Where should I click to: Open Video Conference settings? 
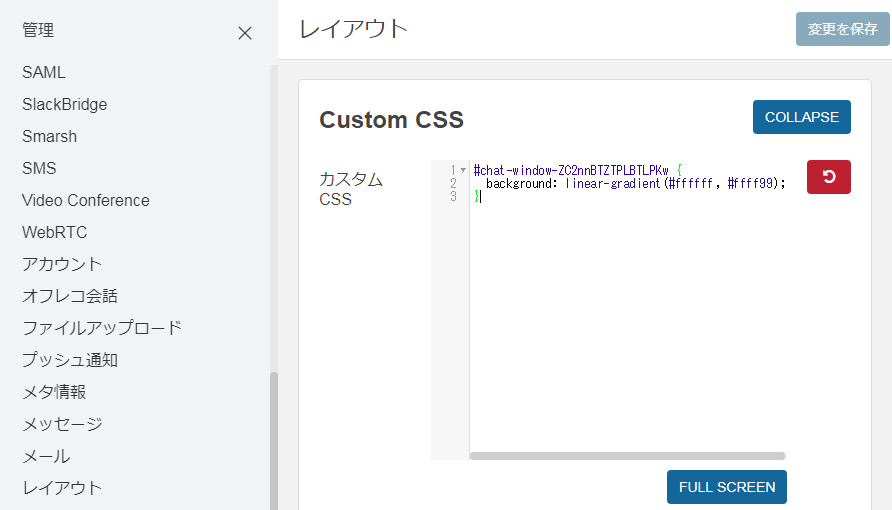tap(86, 200)
